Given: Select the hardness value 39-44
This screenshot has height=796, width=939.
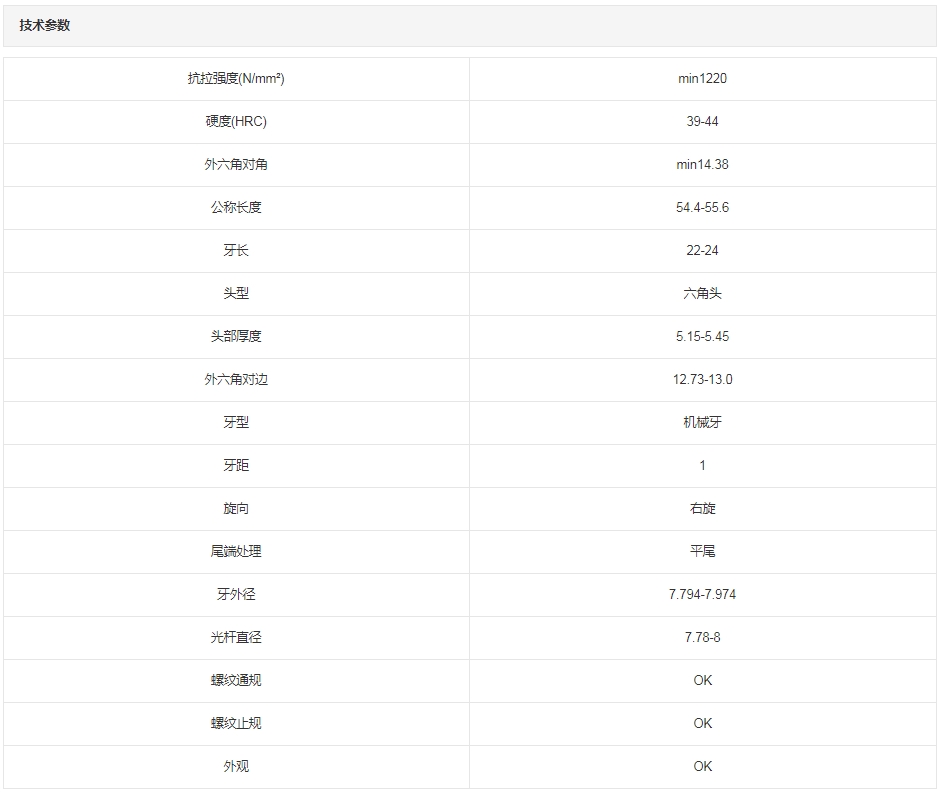Looking at the screenshot, I should (702, 122).
